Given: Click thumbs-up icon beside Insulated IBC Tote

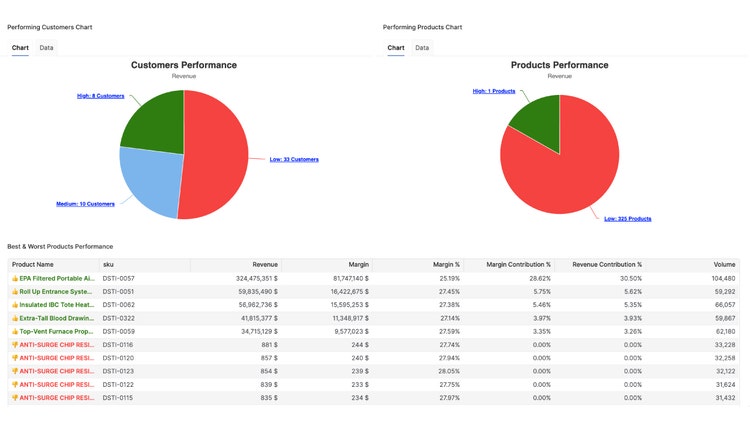Looking at the screenshot, I should (15, 305).
